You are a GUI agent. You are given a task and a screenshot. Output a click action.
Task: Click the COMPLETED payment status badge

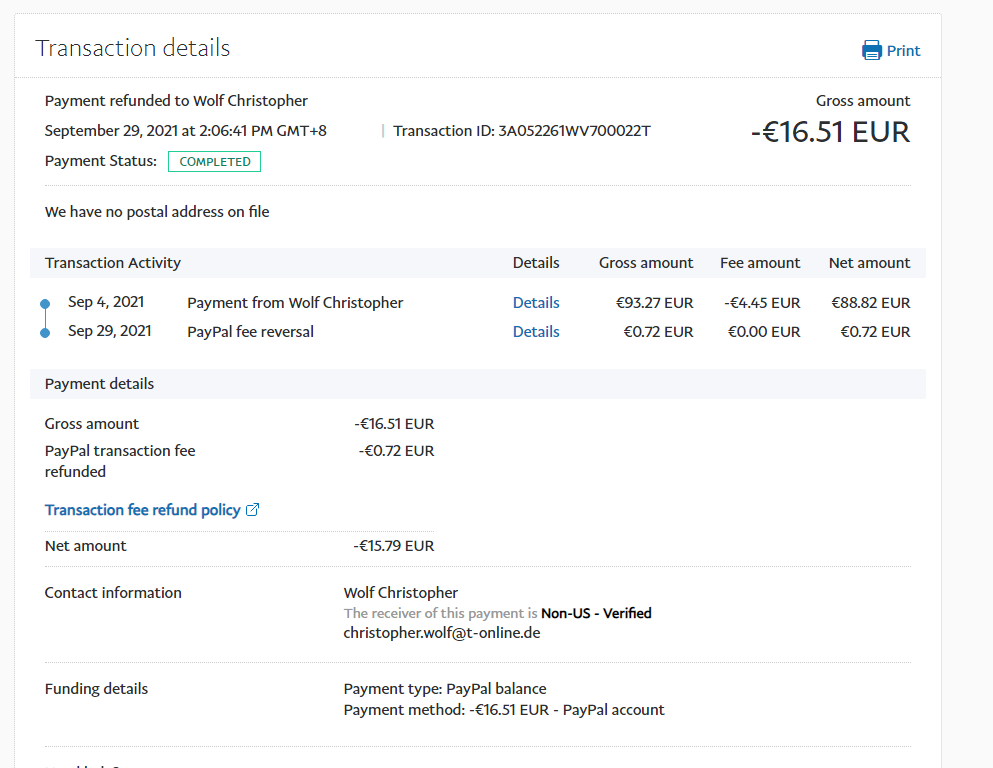tap(214, 162)
